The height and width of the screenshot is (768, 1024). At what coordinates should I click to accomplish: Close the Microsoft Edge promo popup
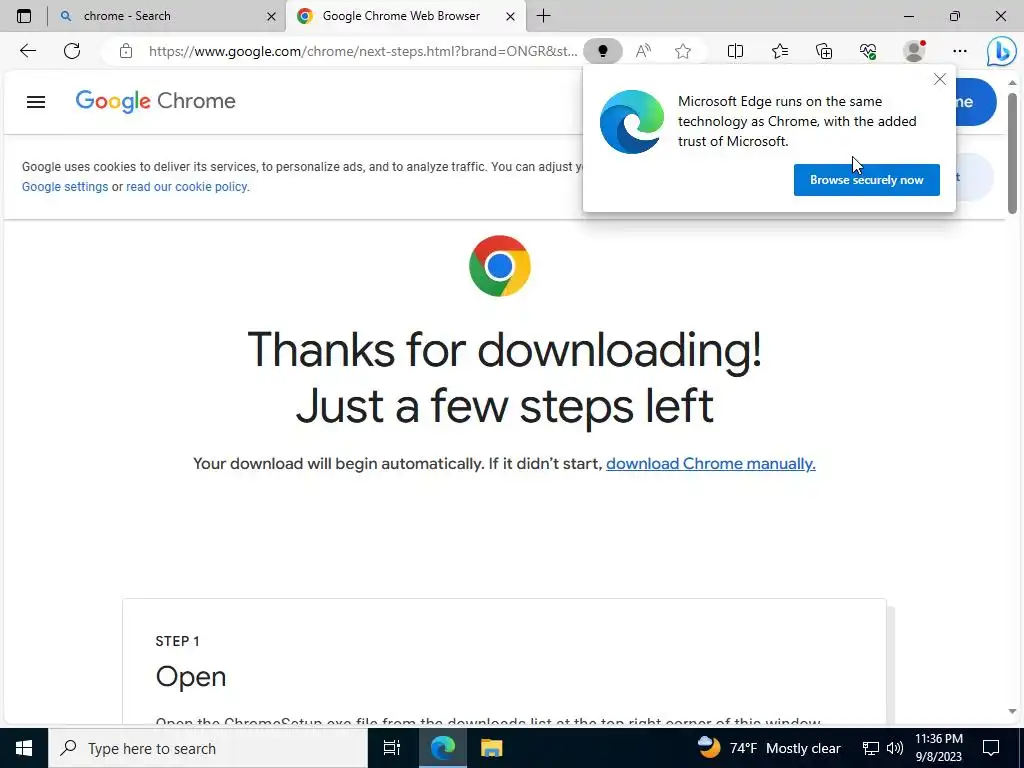(x=940, y=79)
